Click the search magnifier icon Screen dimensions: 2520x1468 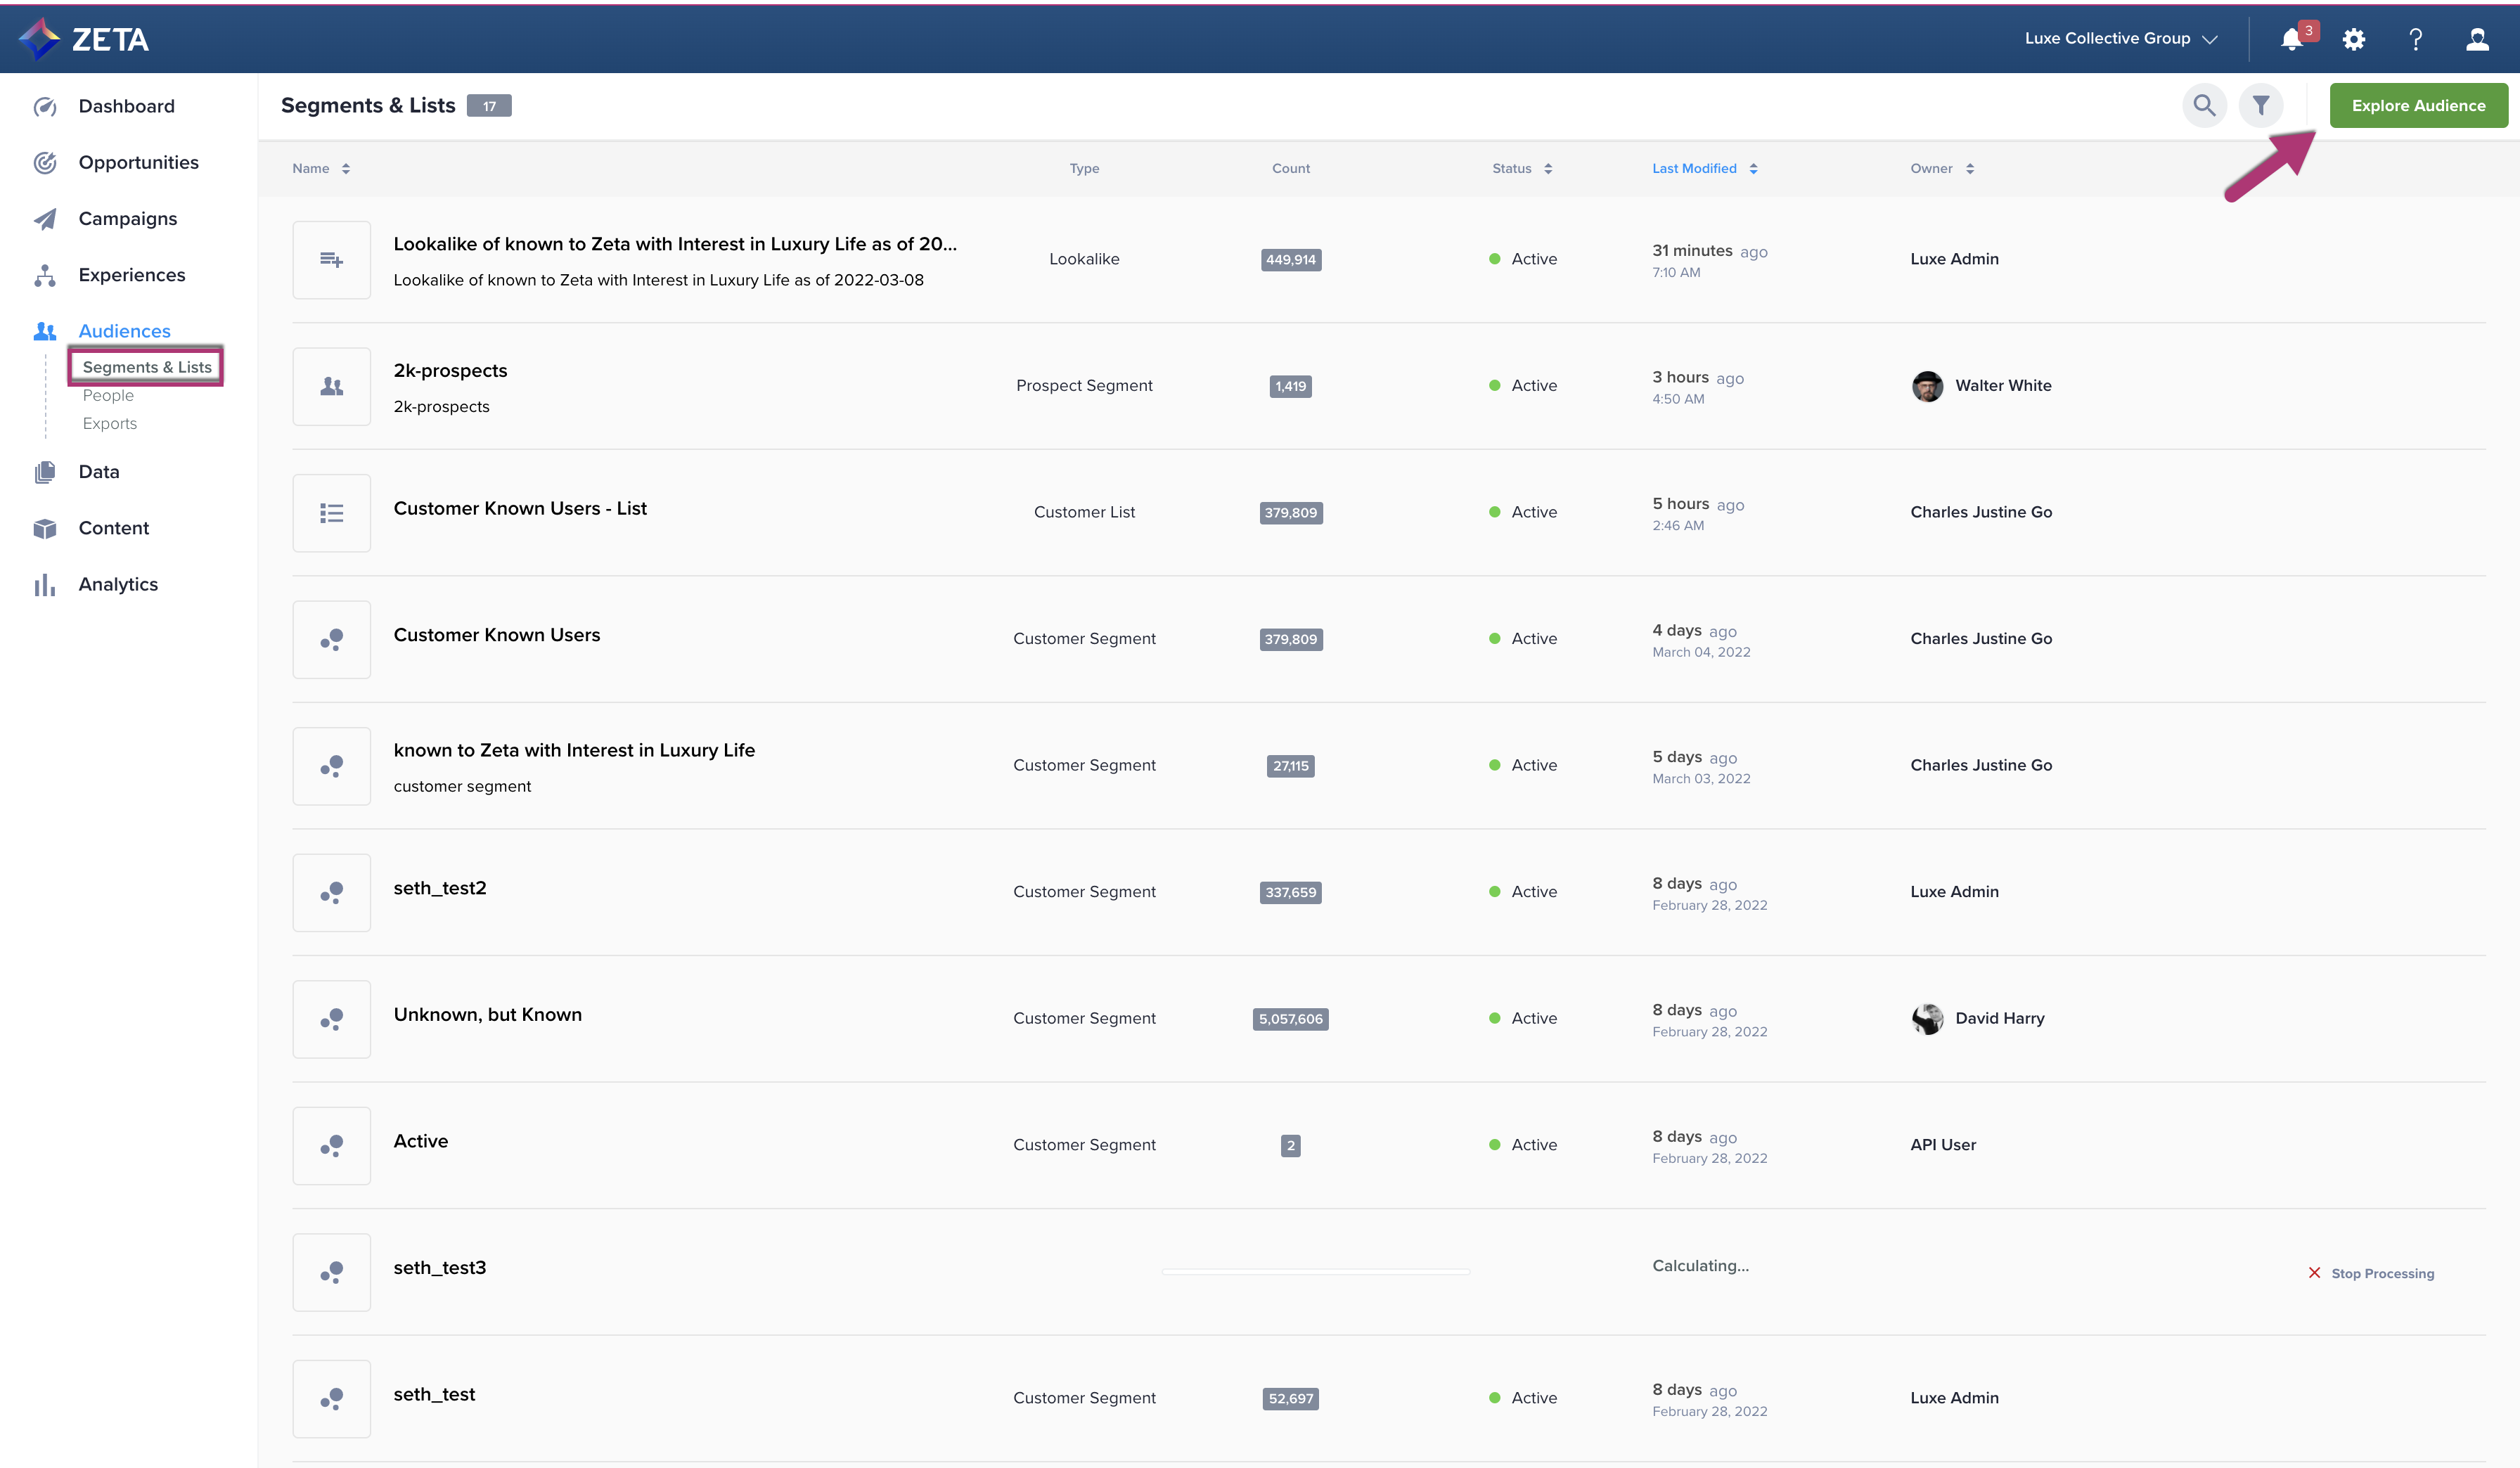(x=2204, y=105)
